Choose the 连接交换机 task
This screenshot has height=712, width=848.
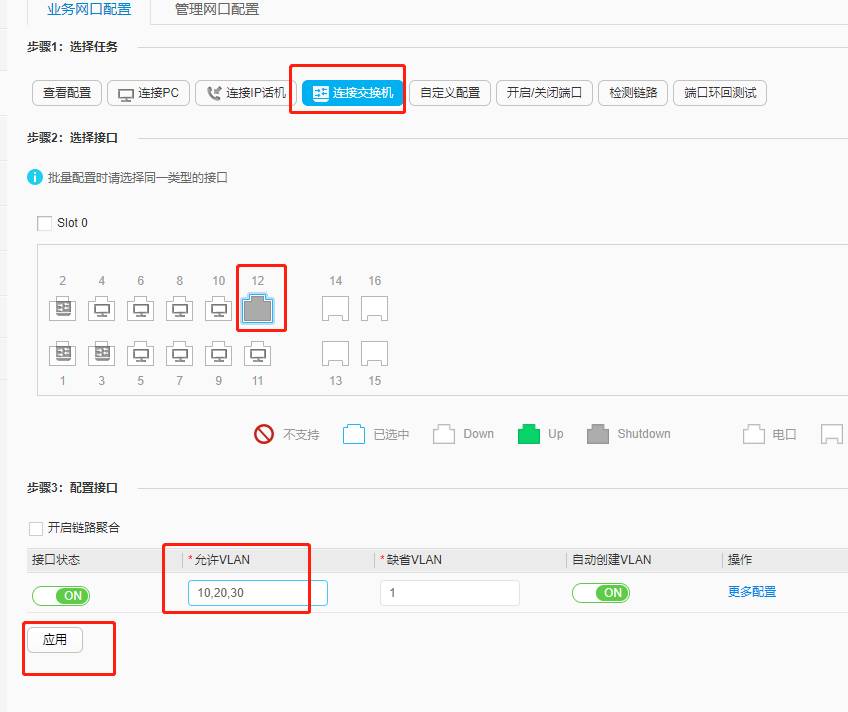click(x=353, y=93)
